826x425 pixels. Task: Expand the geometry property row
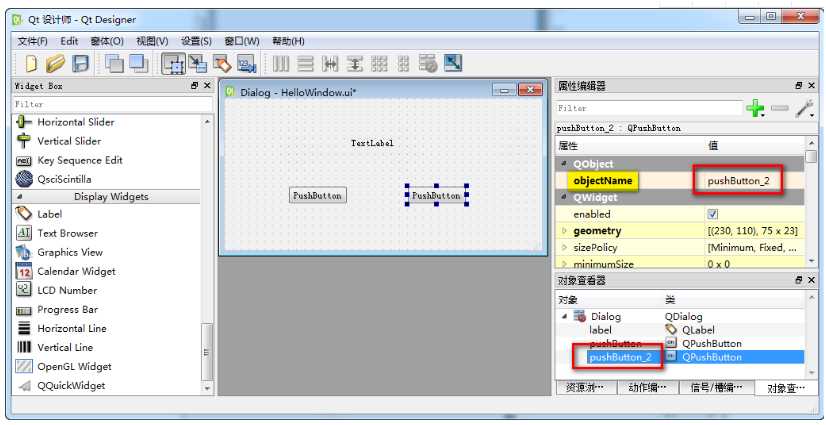[x=564, y=232]
